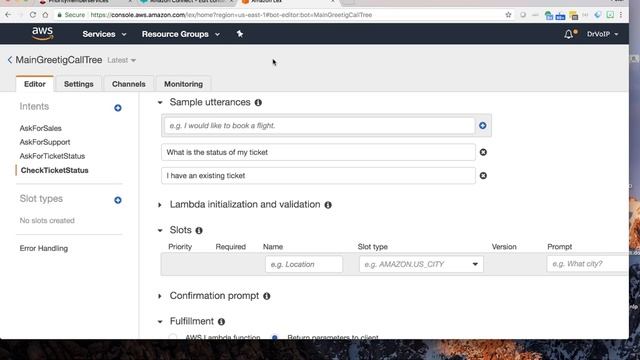The width and height of the screenshot is (640, 360).
Task: Click the slot Prompt input field
Action: pos(587,264)
